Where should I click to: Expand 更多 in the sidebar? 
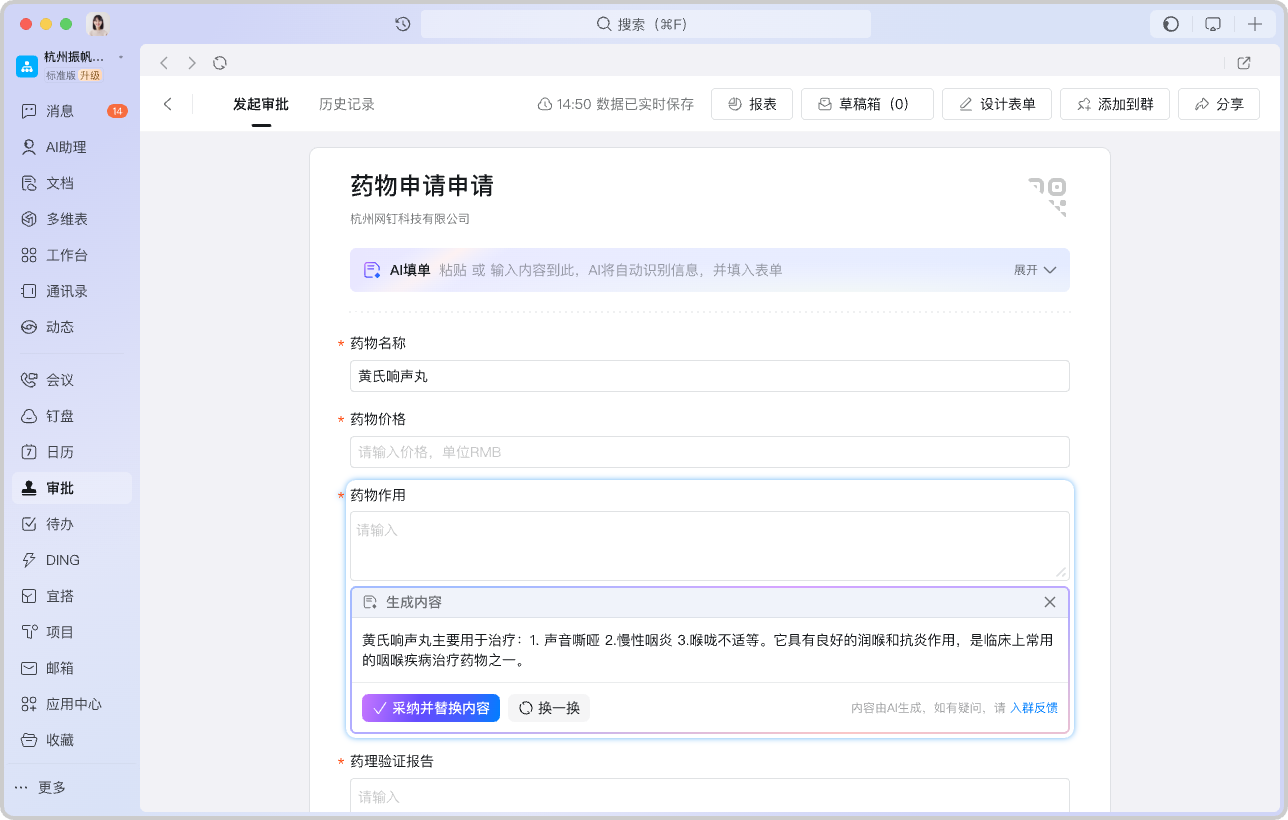[40, 787]
